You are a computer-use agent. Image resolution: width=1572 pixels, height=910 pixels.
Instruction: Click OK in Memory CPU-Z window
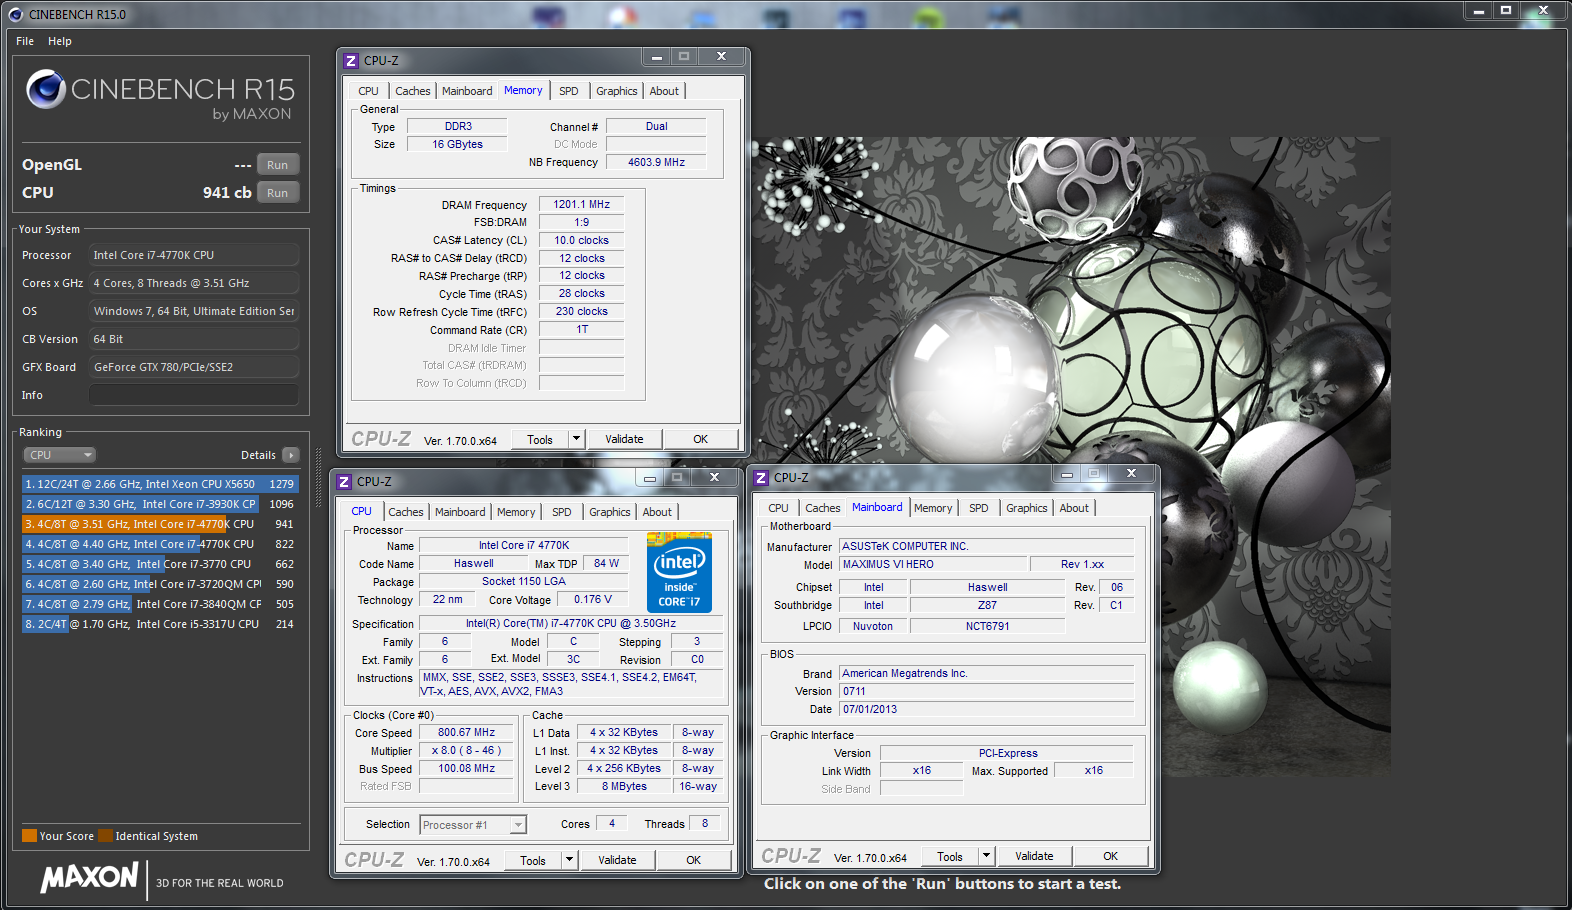point(701,439)
